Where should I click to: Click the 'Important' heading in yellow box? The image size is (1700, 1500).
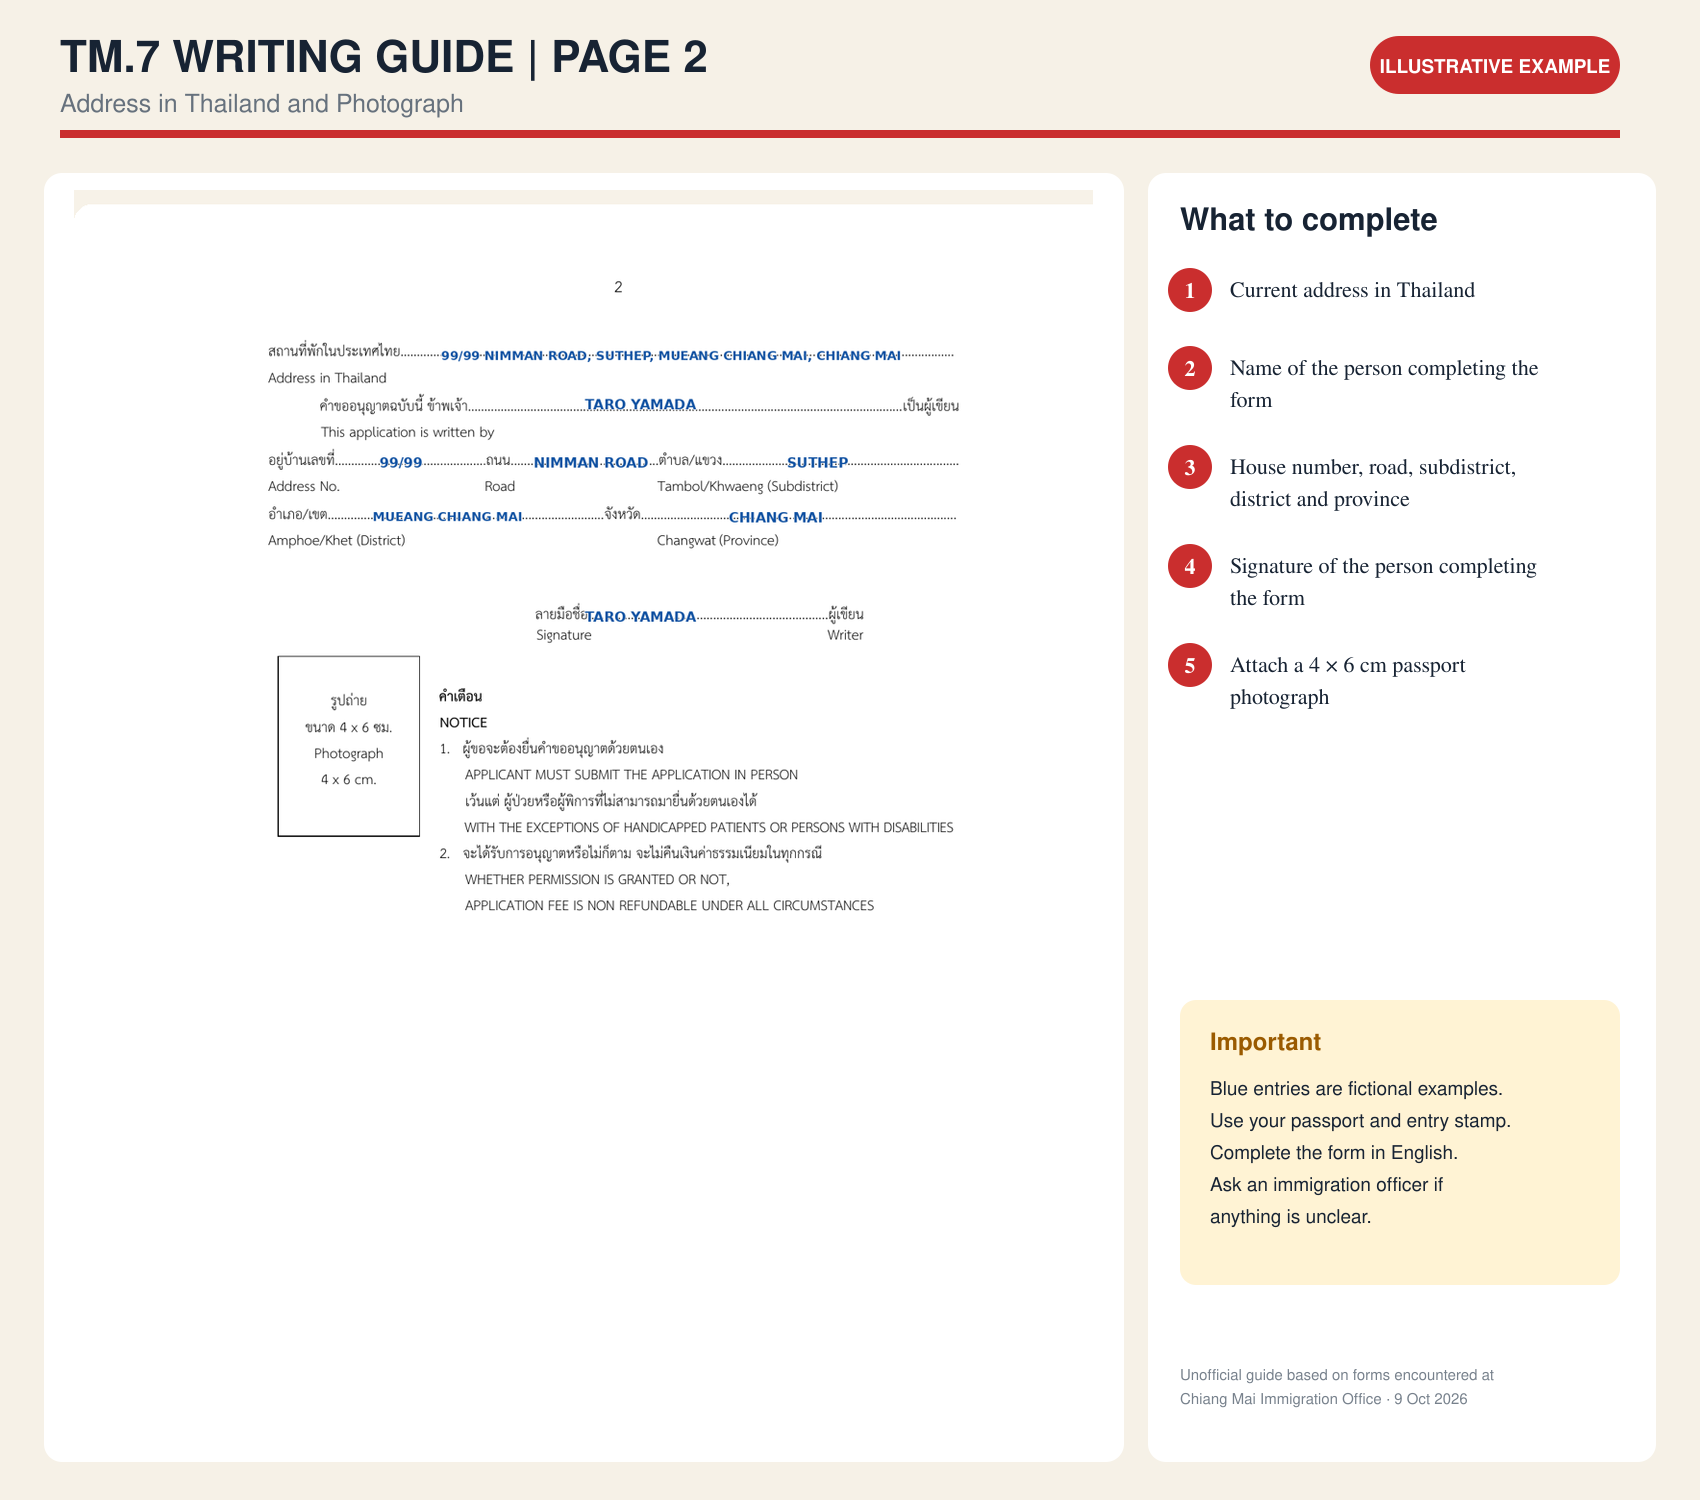coord(1265,1042)
